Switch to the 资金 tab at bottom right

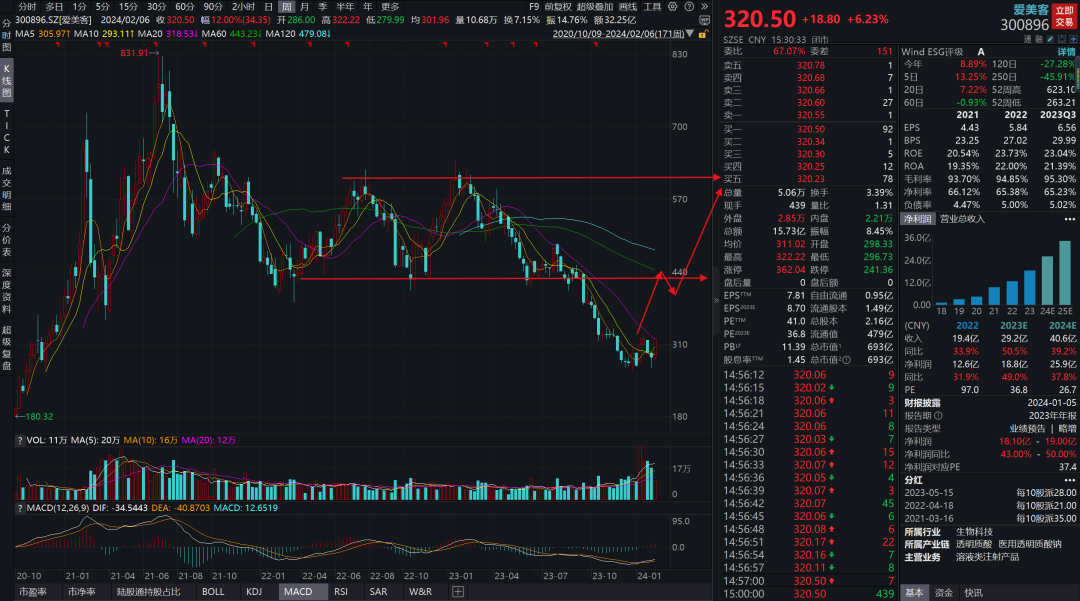pyautogui.click(x=944, y=592)
